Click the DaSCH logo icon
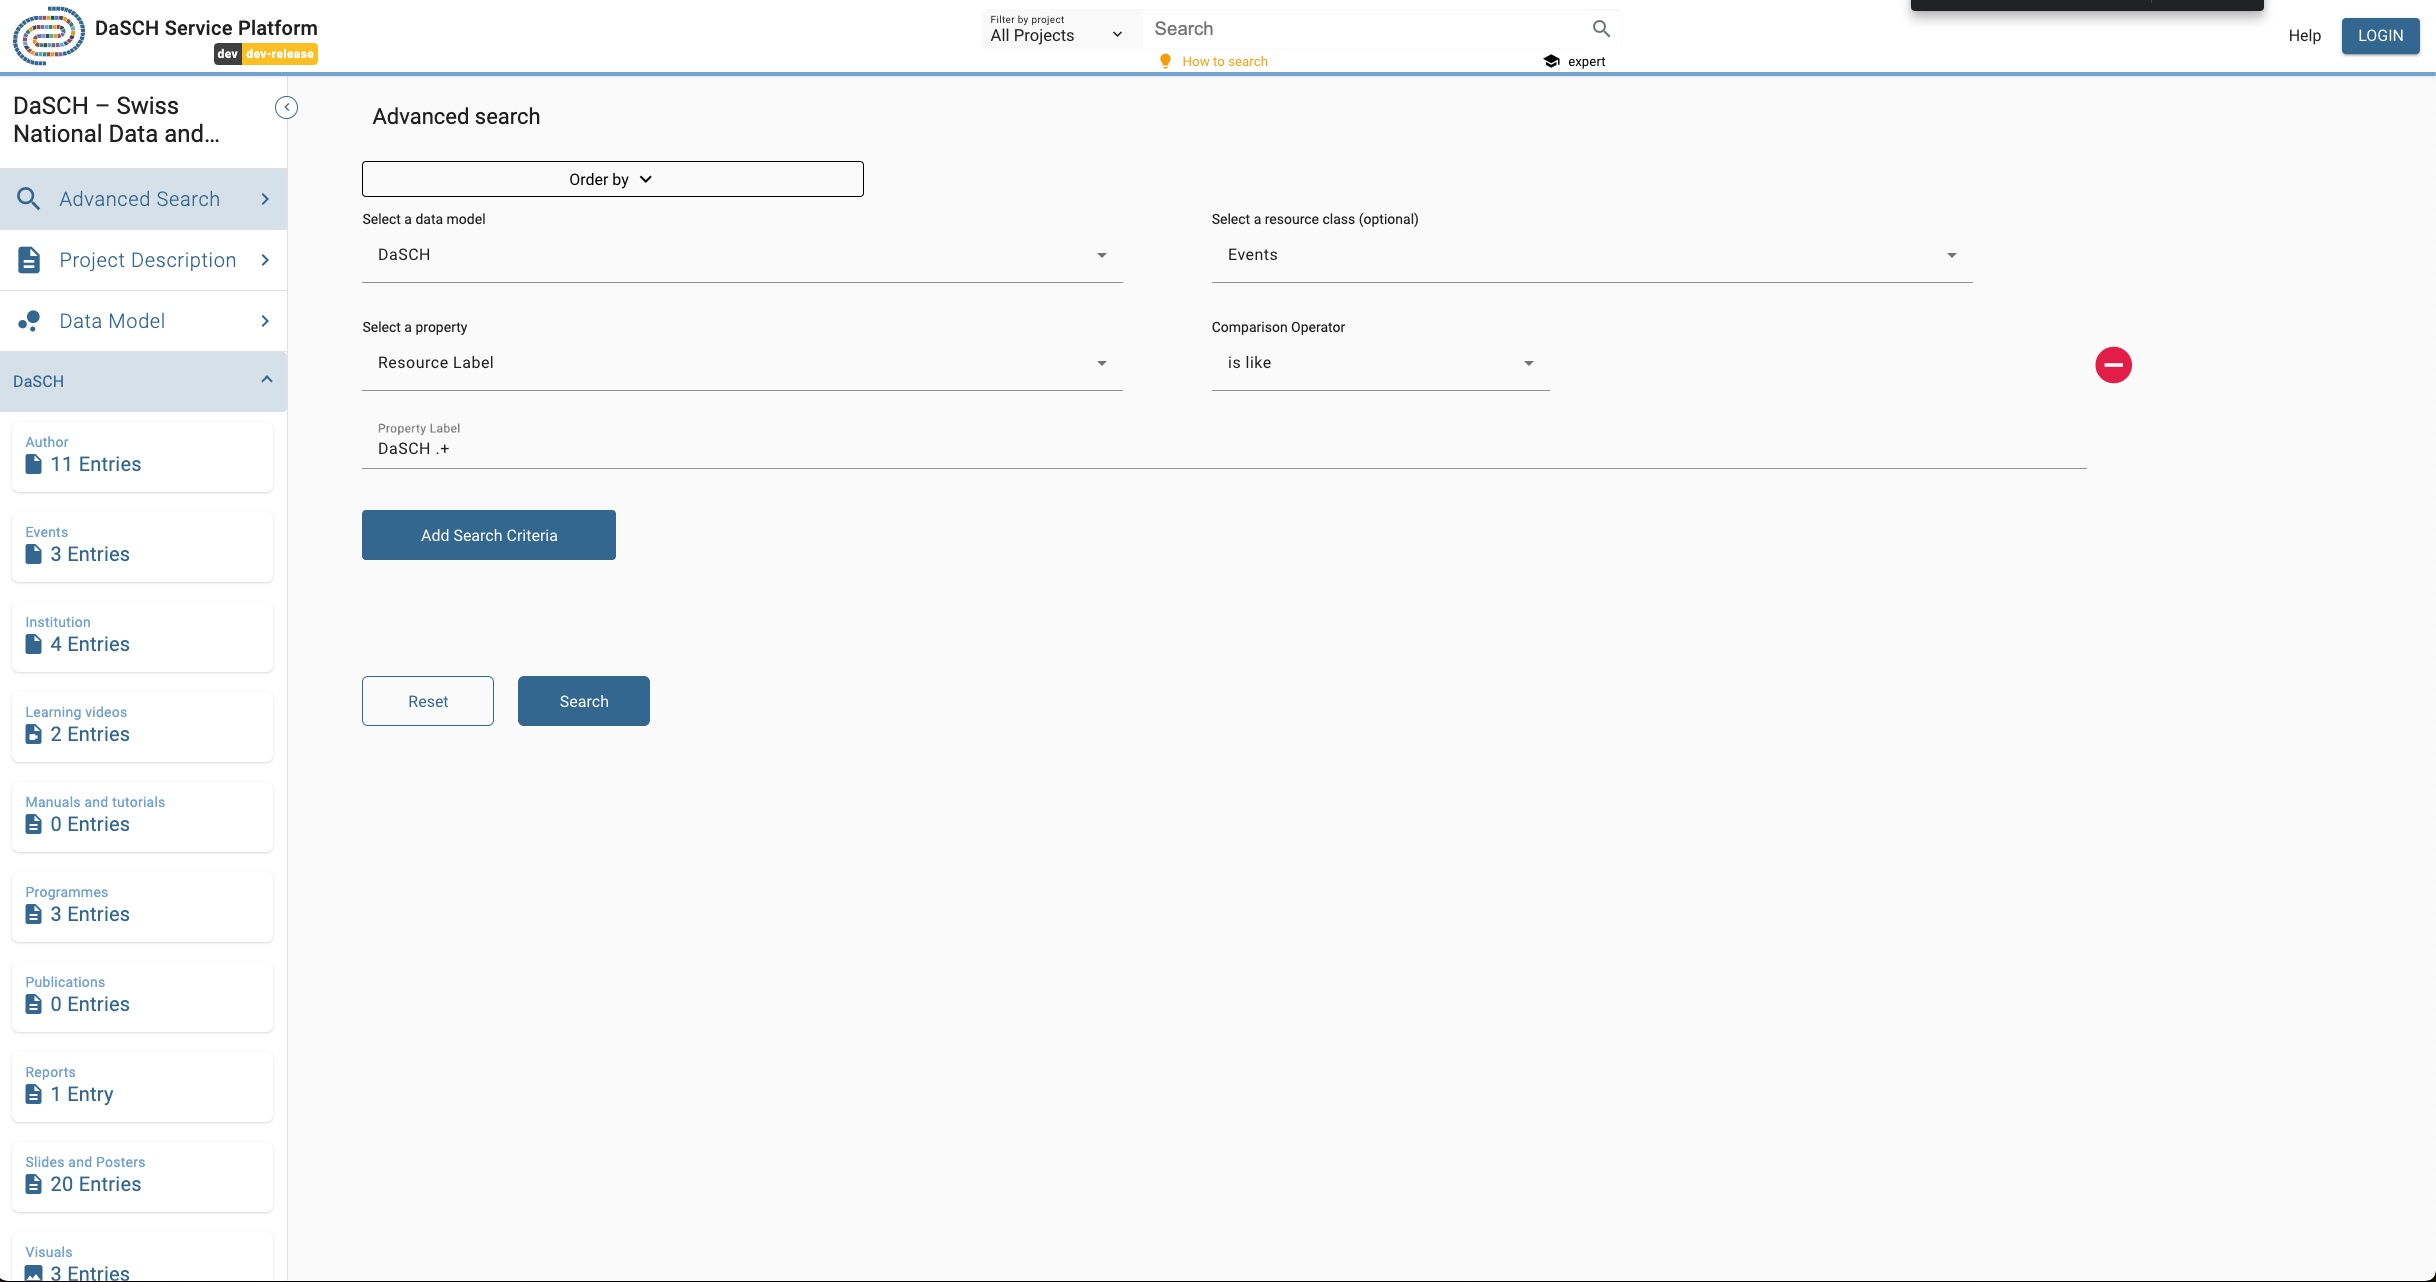2436x1282 pixels. pyautogui.click(x=48, y=36)
